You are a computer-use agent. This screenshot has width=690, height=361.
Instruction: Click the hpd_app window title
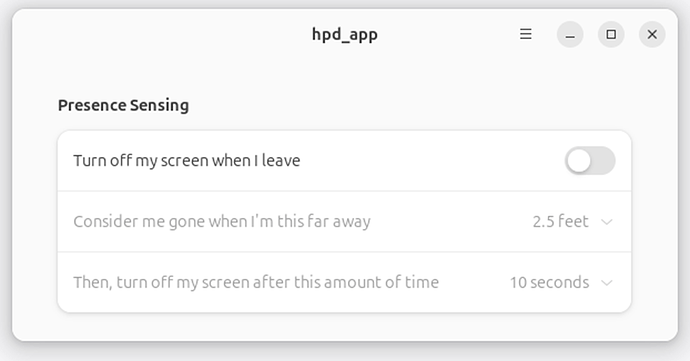[345, 34]
